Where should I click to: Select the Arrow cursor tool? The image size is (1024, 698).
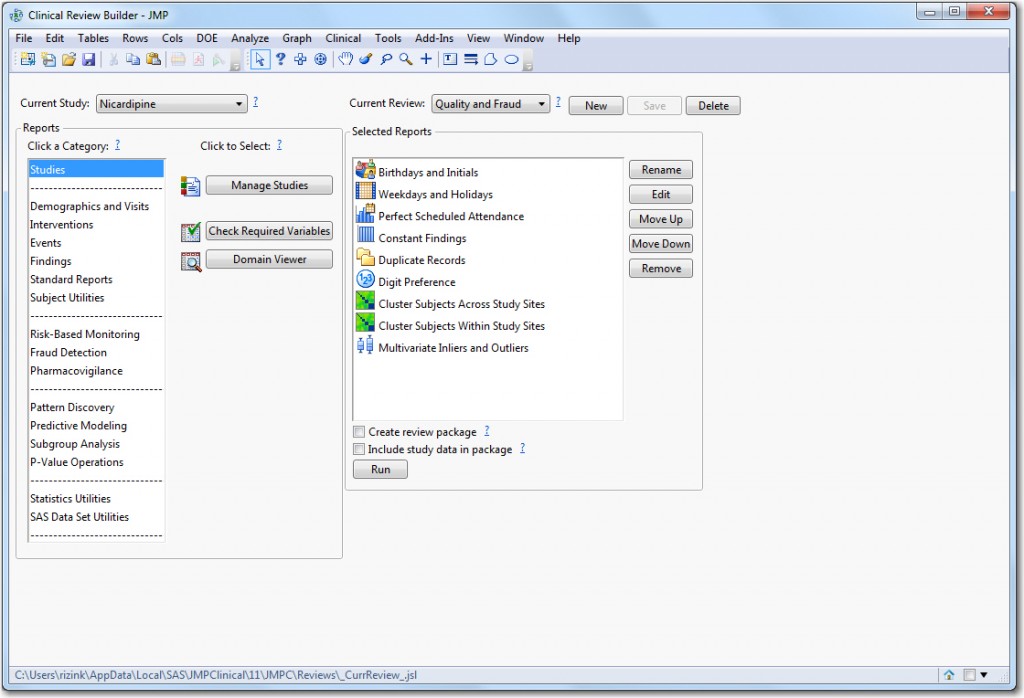pyautogui.click(x=259, y=59)
